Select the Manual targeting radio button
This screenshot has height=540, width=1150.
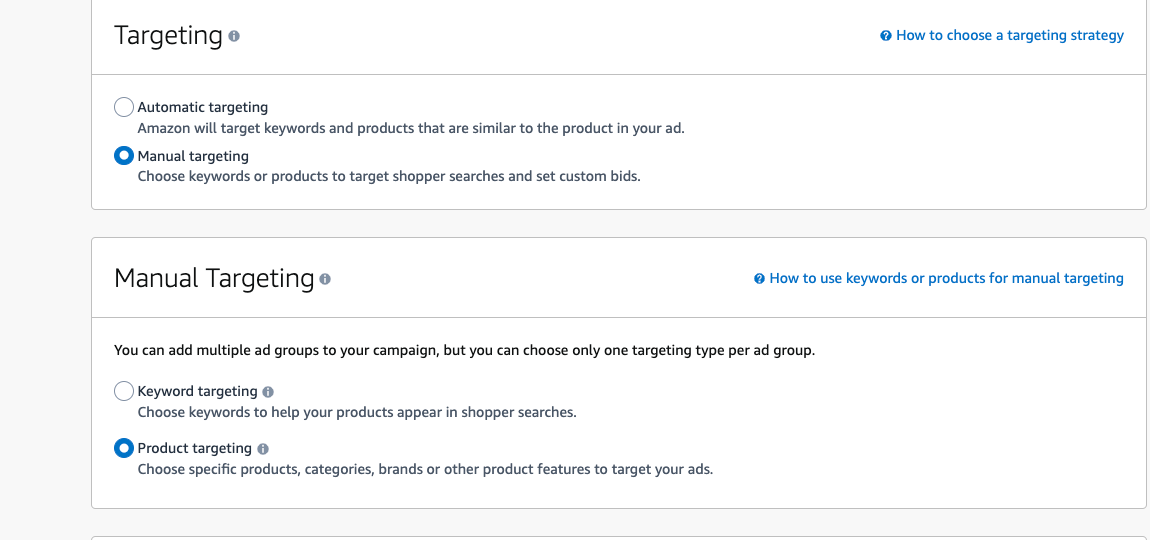(124, 156)
